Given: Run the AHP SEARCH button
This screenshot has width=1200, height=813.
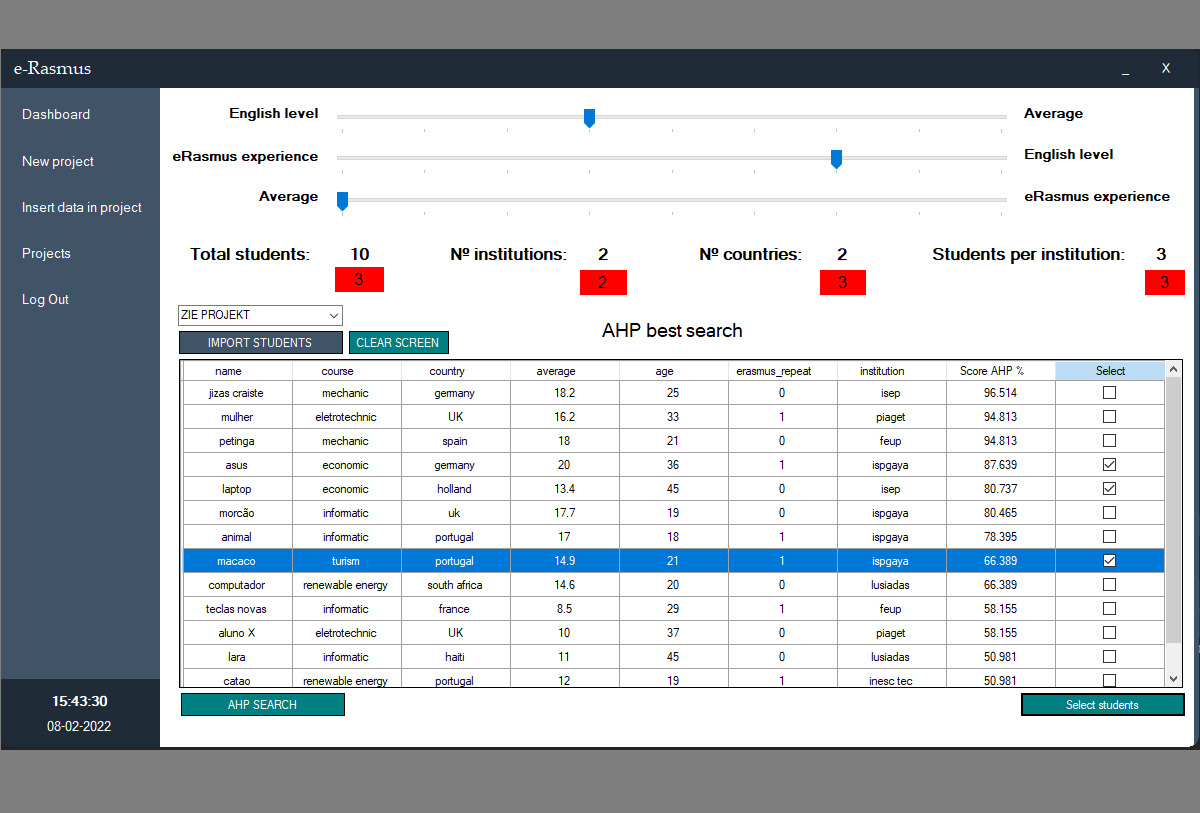Looking at the screenshot, I should [262, 705].
